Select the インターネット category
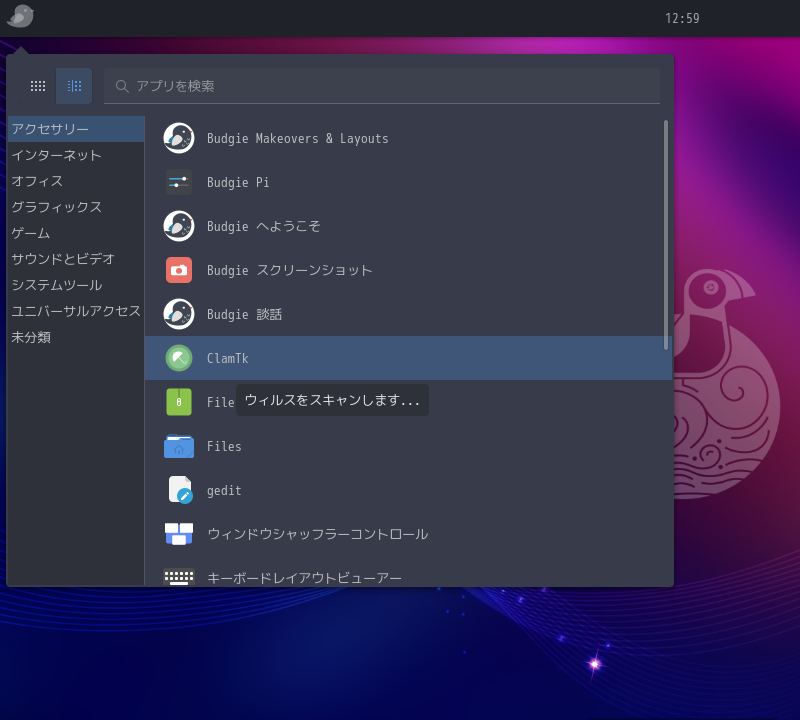 [76, 155]
